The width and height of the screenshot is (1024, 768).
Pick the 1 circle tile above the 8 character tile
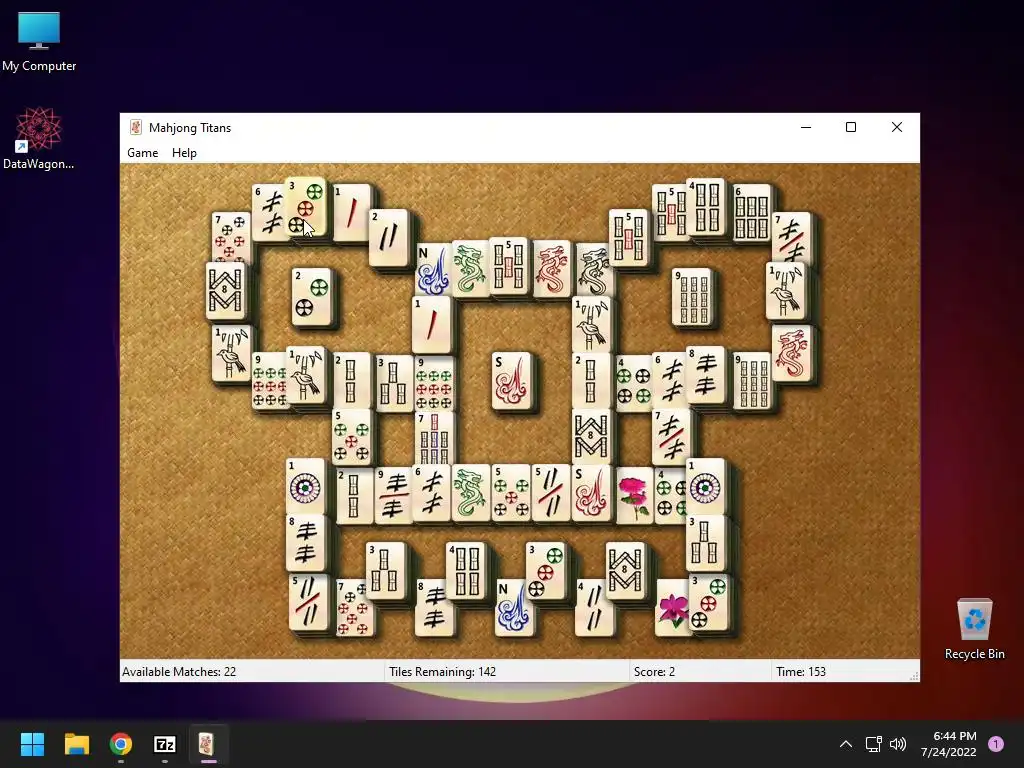(306, 486)
